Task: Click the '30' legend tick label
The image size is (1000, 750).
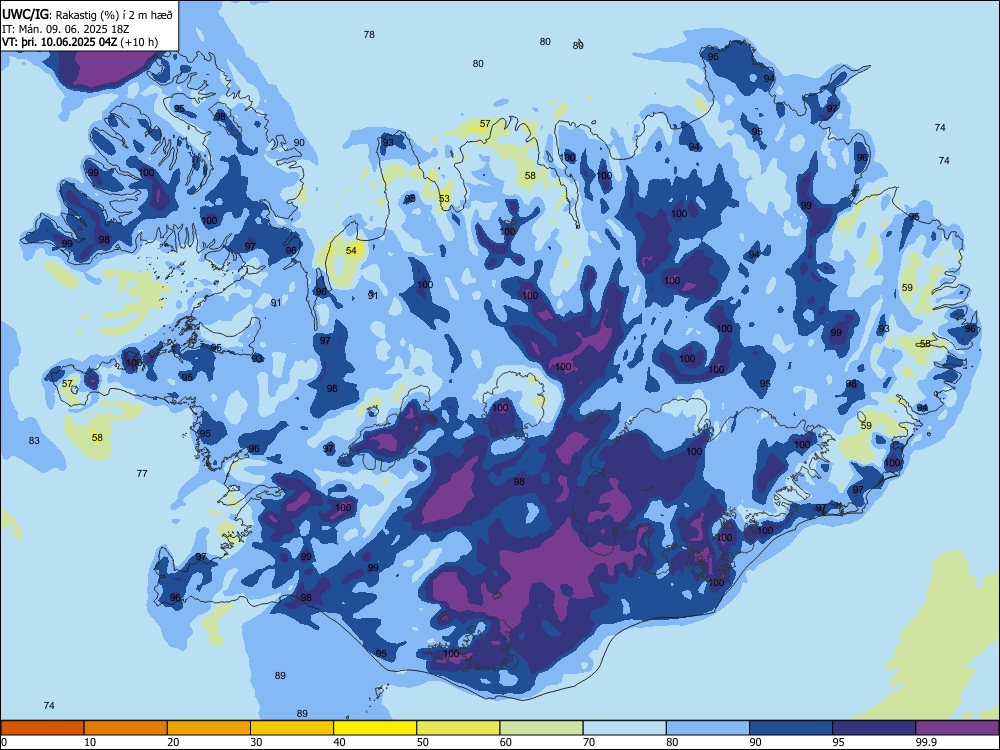Action: [256, 742]
